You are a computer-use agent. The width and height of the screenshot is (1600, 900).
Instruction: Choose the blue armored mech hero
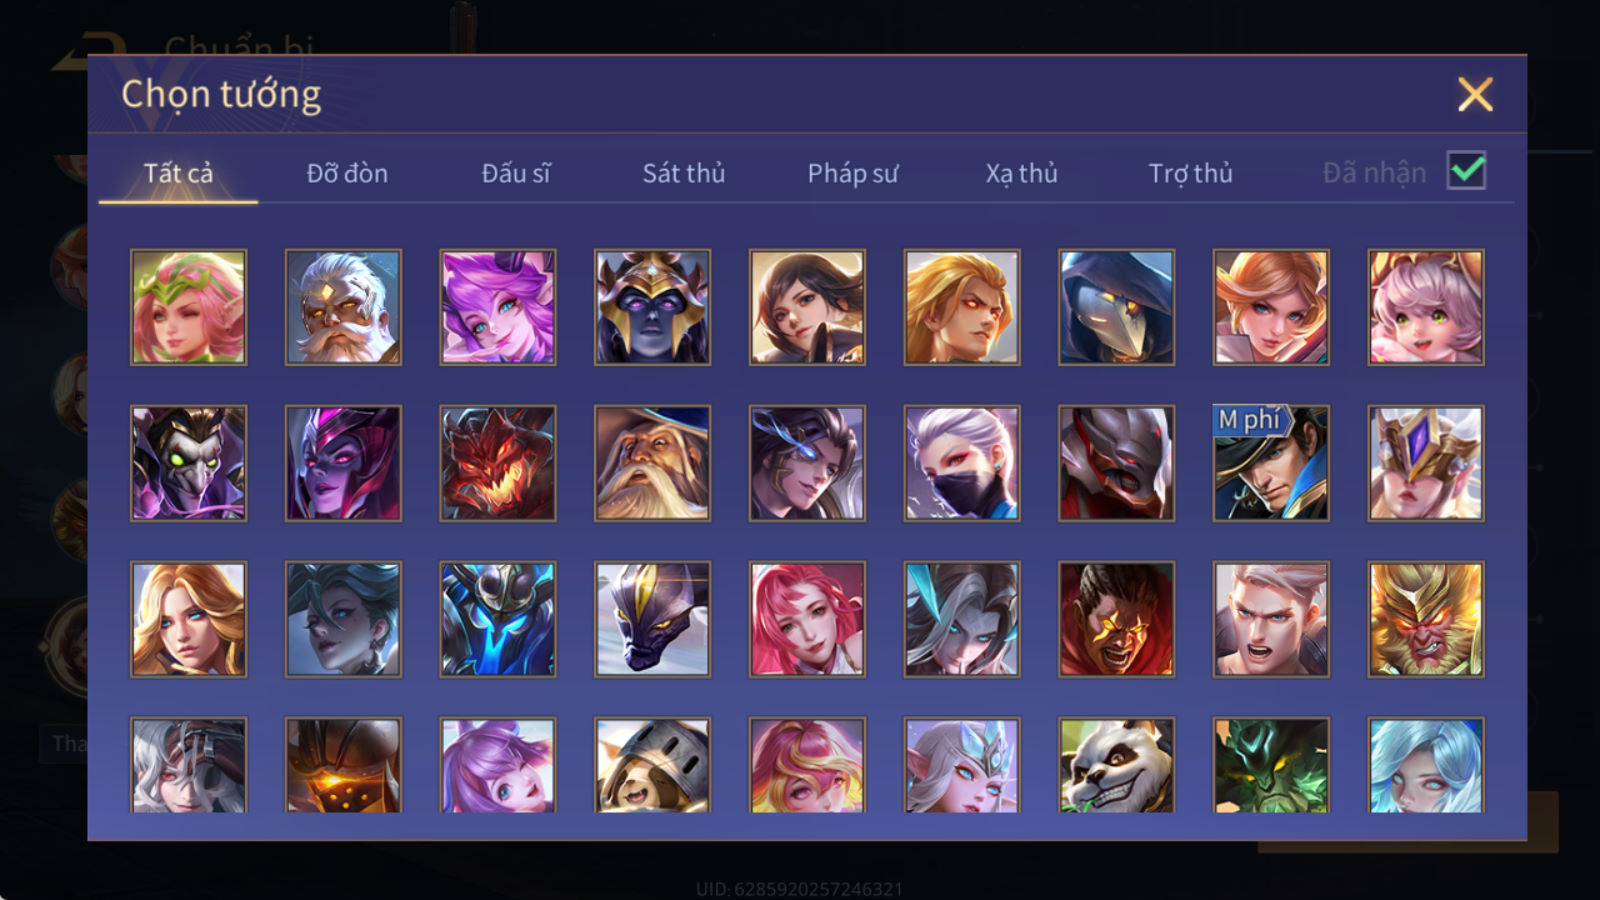click(x=498, y=619)
